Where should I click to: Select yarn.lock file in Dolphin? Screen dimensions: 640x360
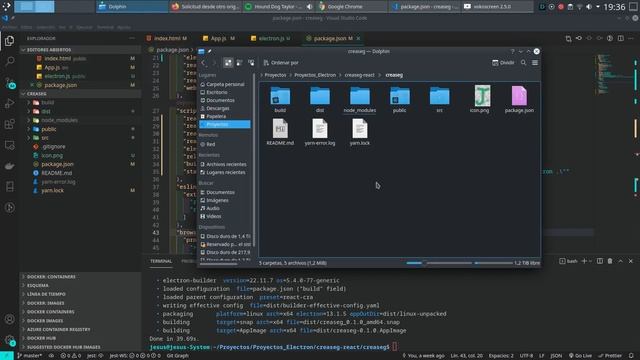tap(360, 132)
